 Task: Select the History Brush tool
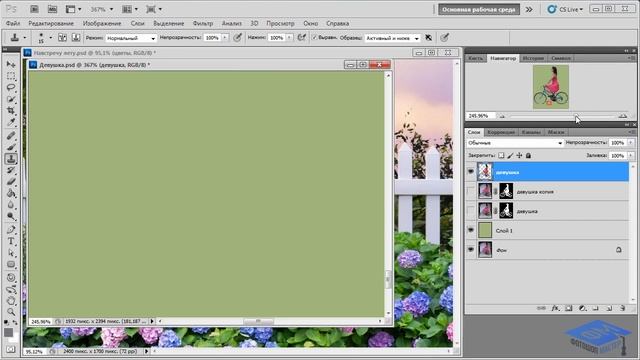[11, 170]
